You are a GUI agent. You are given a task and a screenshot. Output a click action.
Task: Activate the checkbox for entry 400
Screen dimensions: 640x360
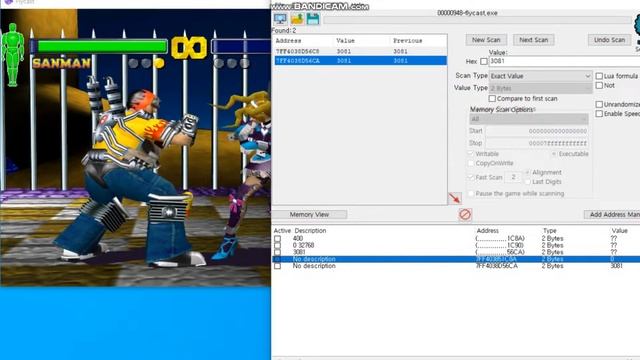[x=278, y=238]
